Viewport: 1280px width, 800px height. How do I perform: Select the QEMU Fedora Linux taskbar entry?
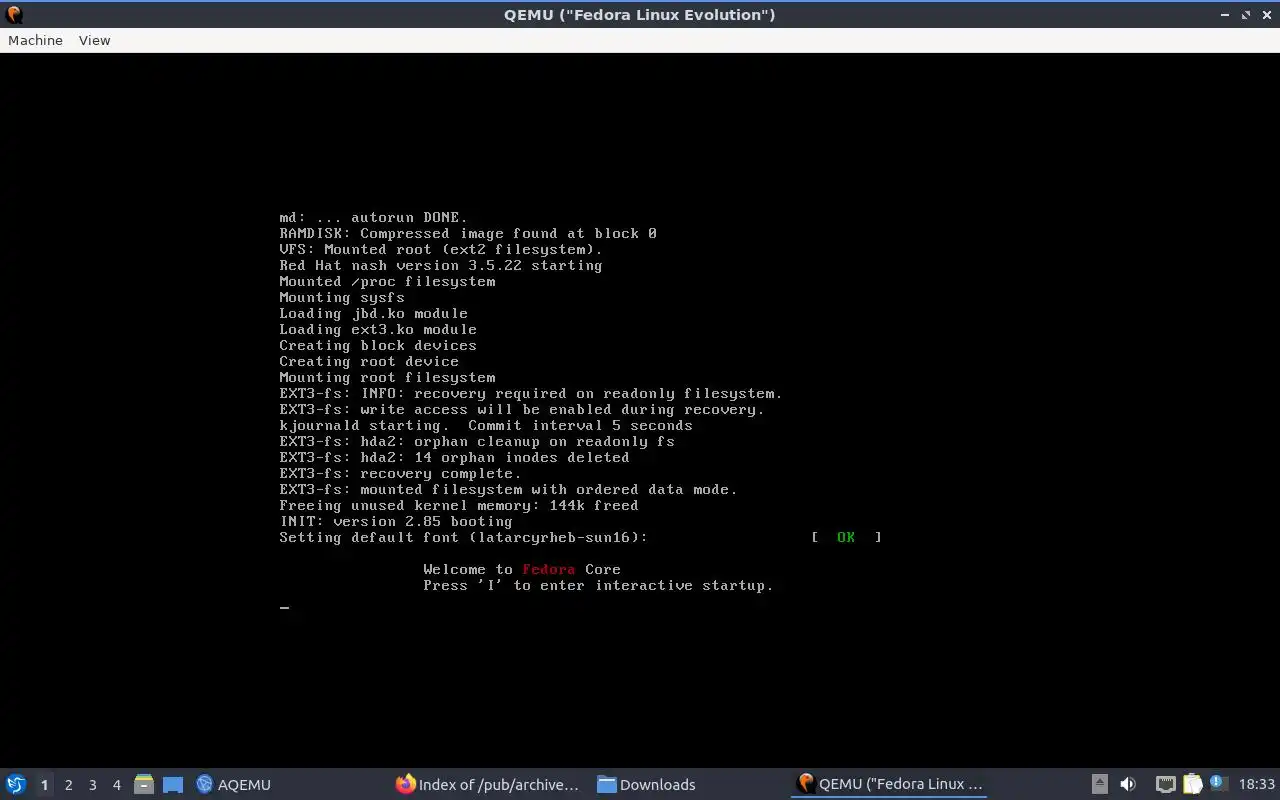coord(890,784)
